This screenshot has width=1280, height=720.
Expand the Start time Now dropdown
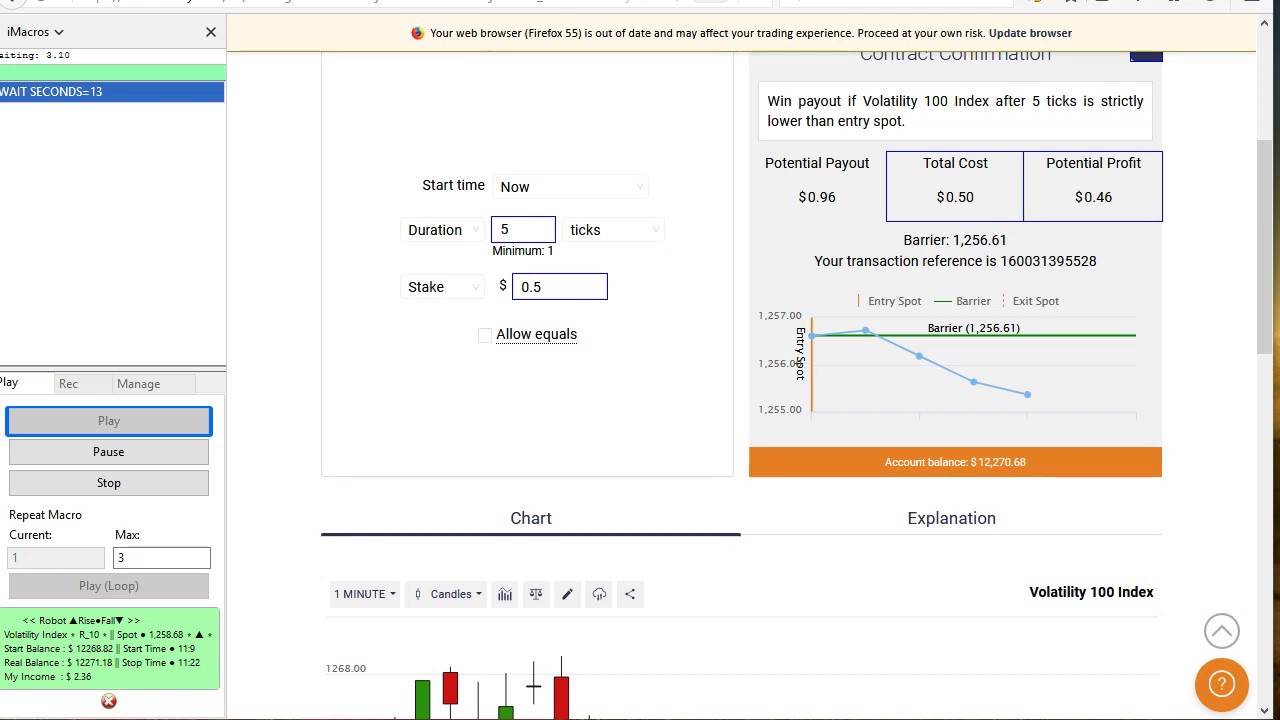(x=570, y=187)
